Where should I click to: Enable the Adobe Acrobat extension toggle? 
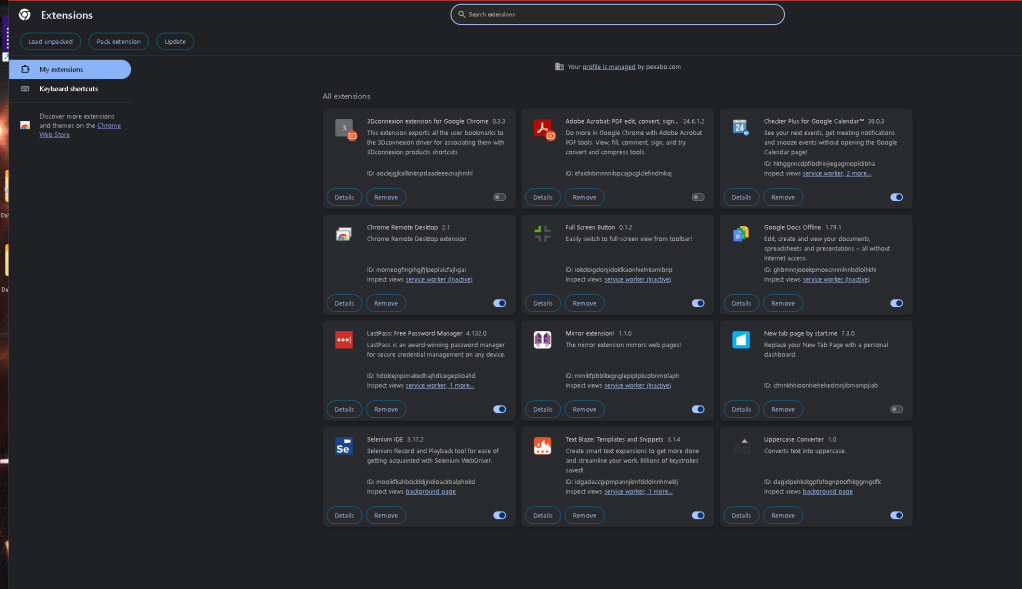[698, 197]
